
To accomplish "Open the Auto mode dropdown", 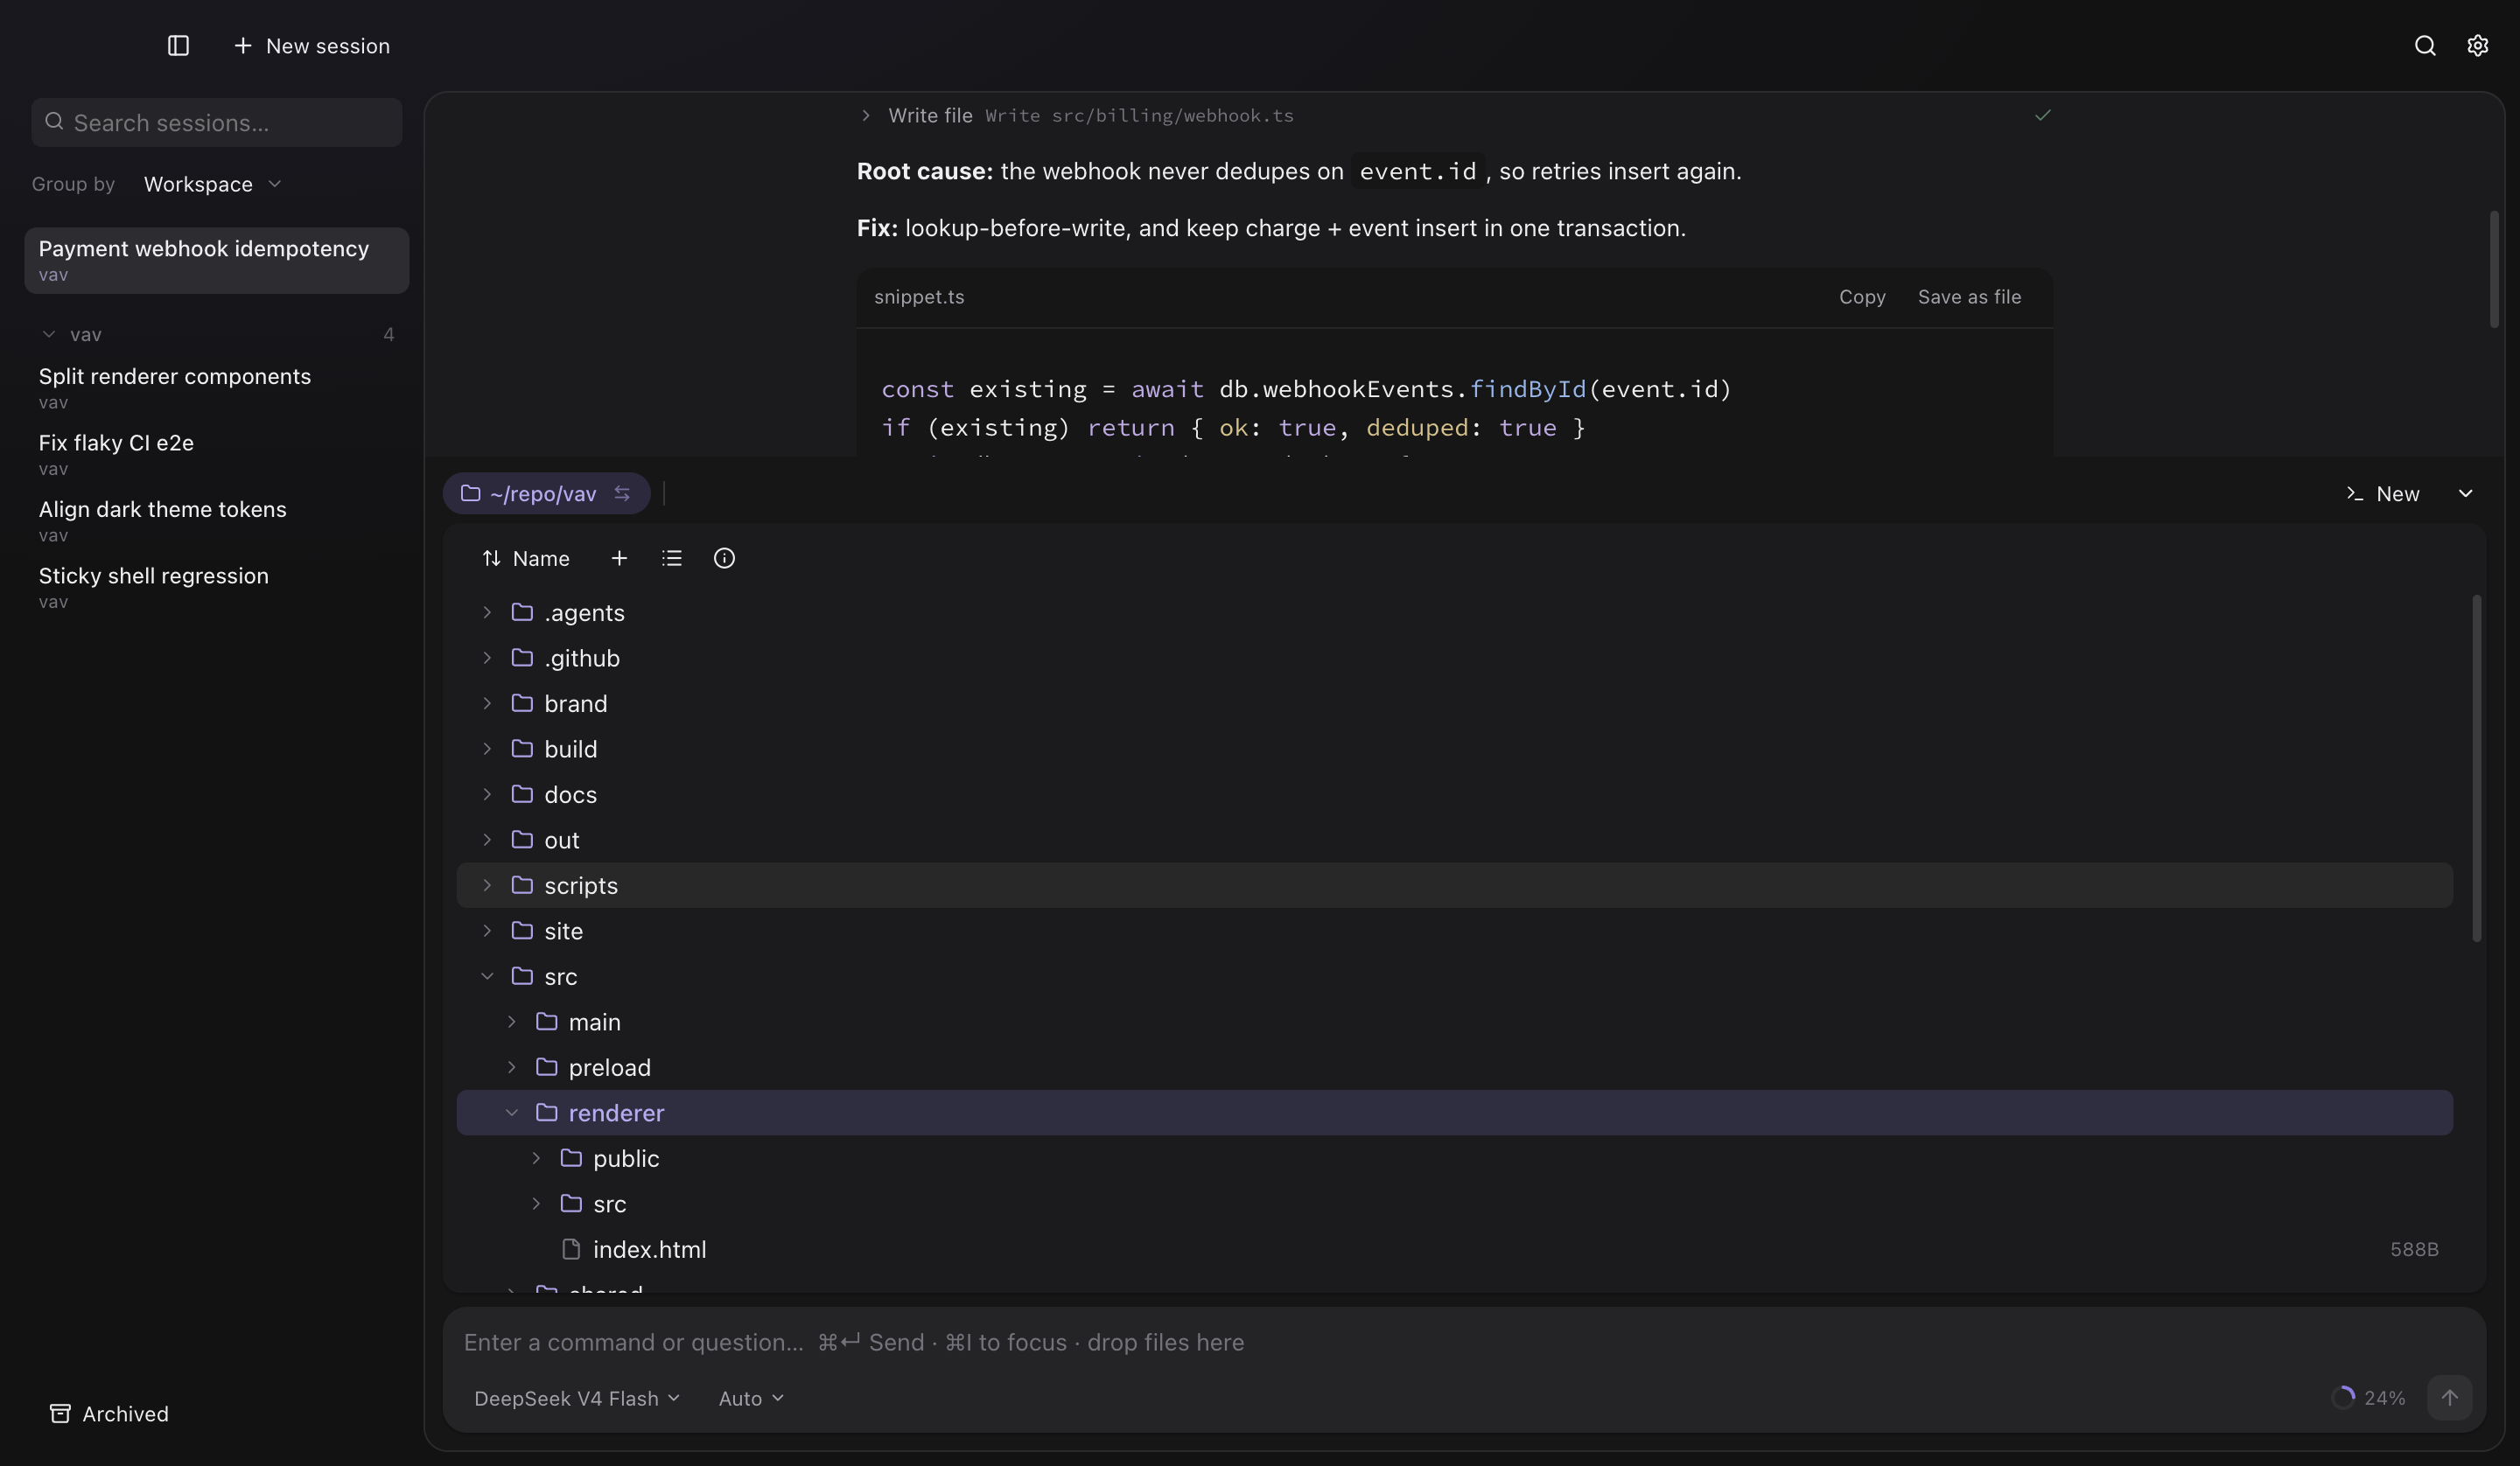I will [x=750, y=1398].
